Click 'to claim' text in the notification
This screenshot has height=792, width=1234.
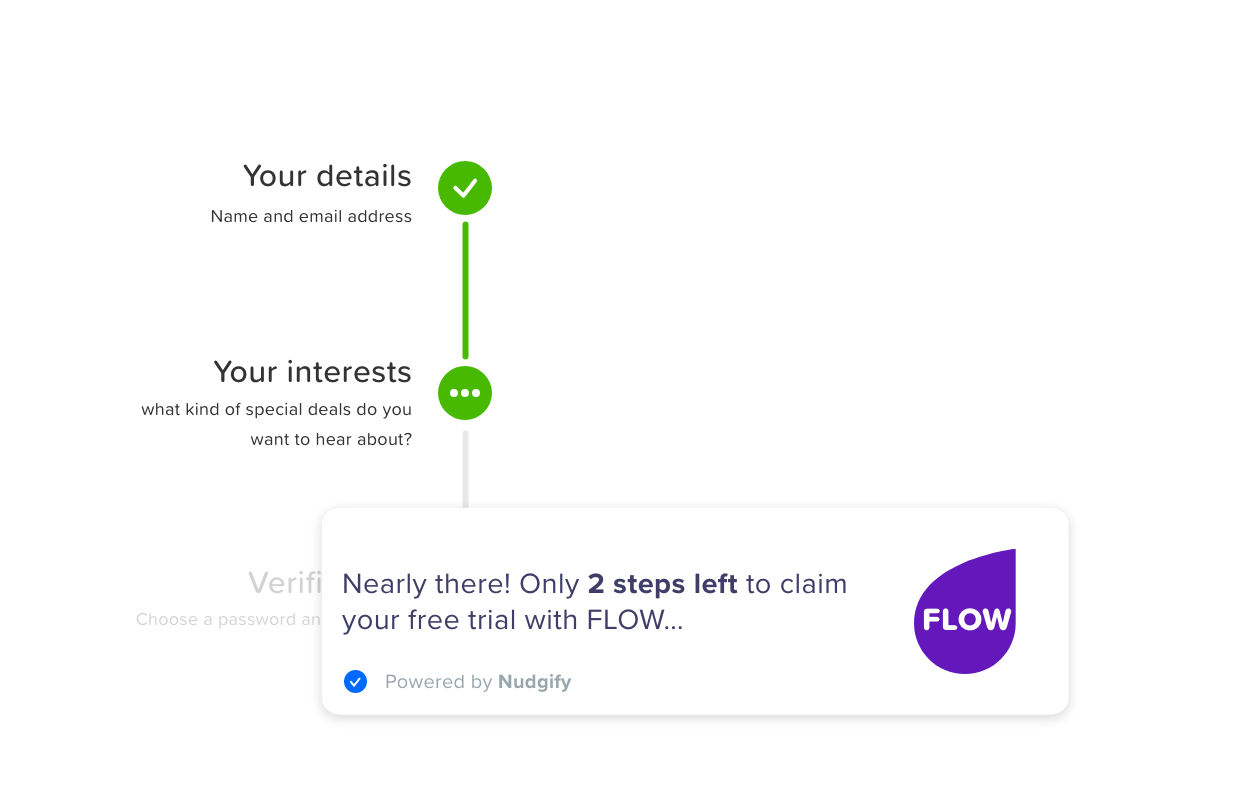click(797, 584)
